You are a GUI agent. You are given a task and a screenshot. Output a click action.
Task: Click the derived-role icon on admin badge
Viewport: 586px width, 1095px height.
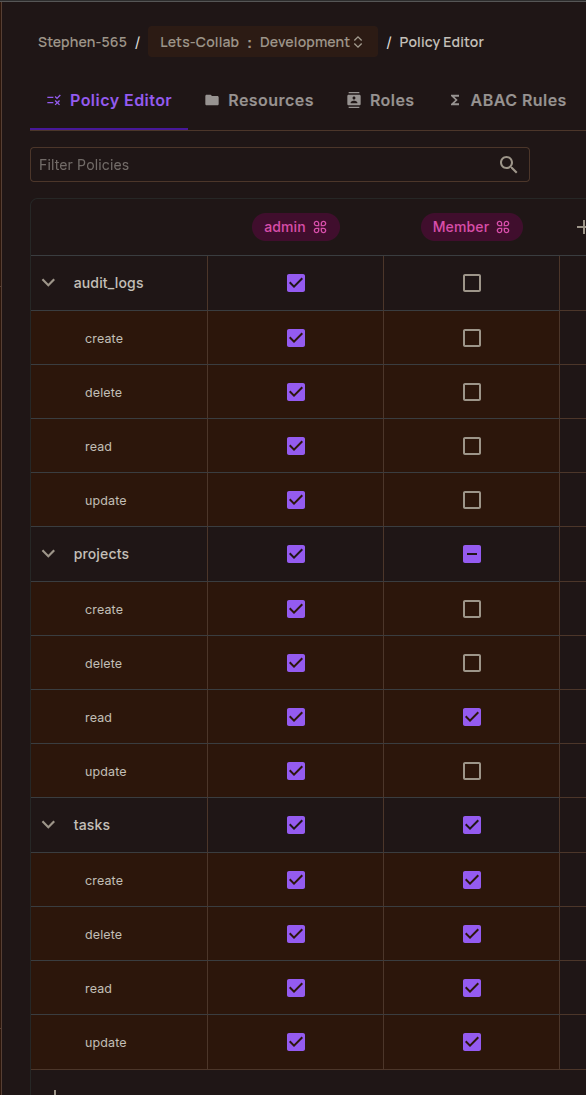tap(320, 227)
